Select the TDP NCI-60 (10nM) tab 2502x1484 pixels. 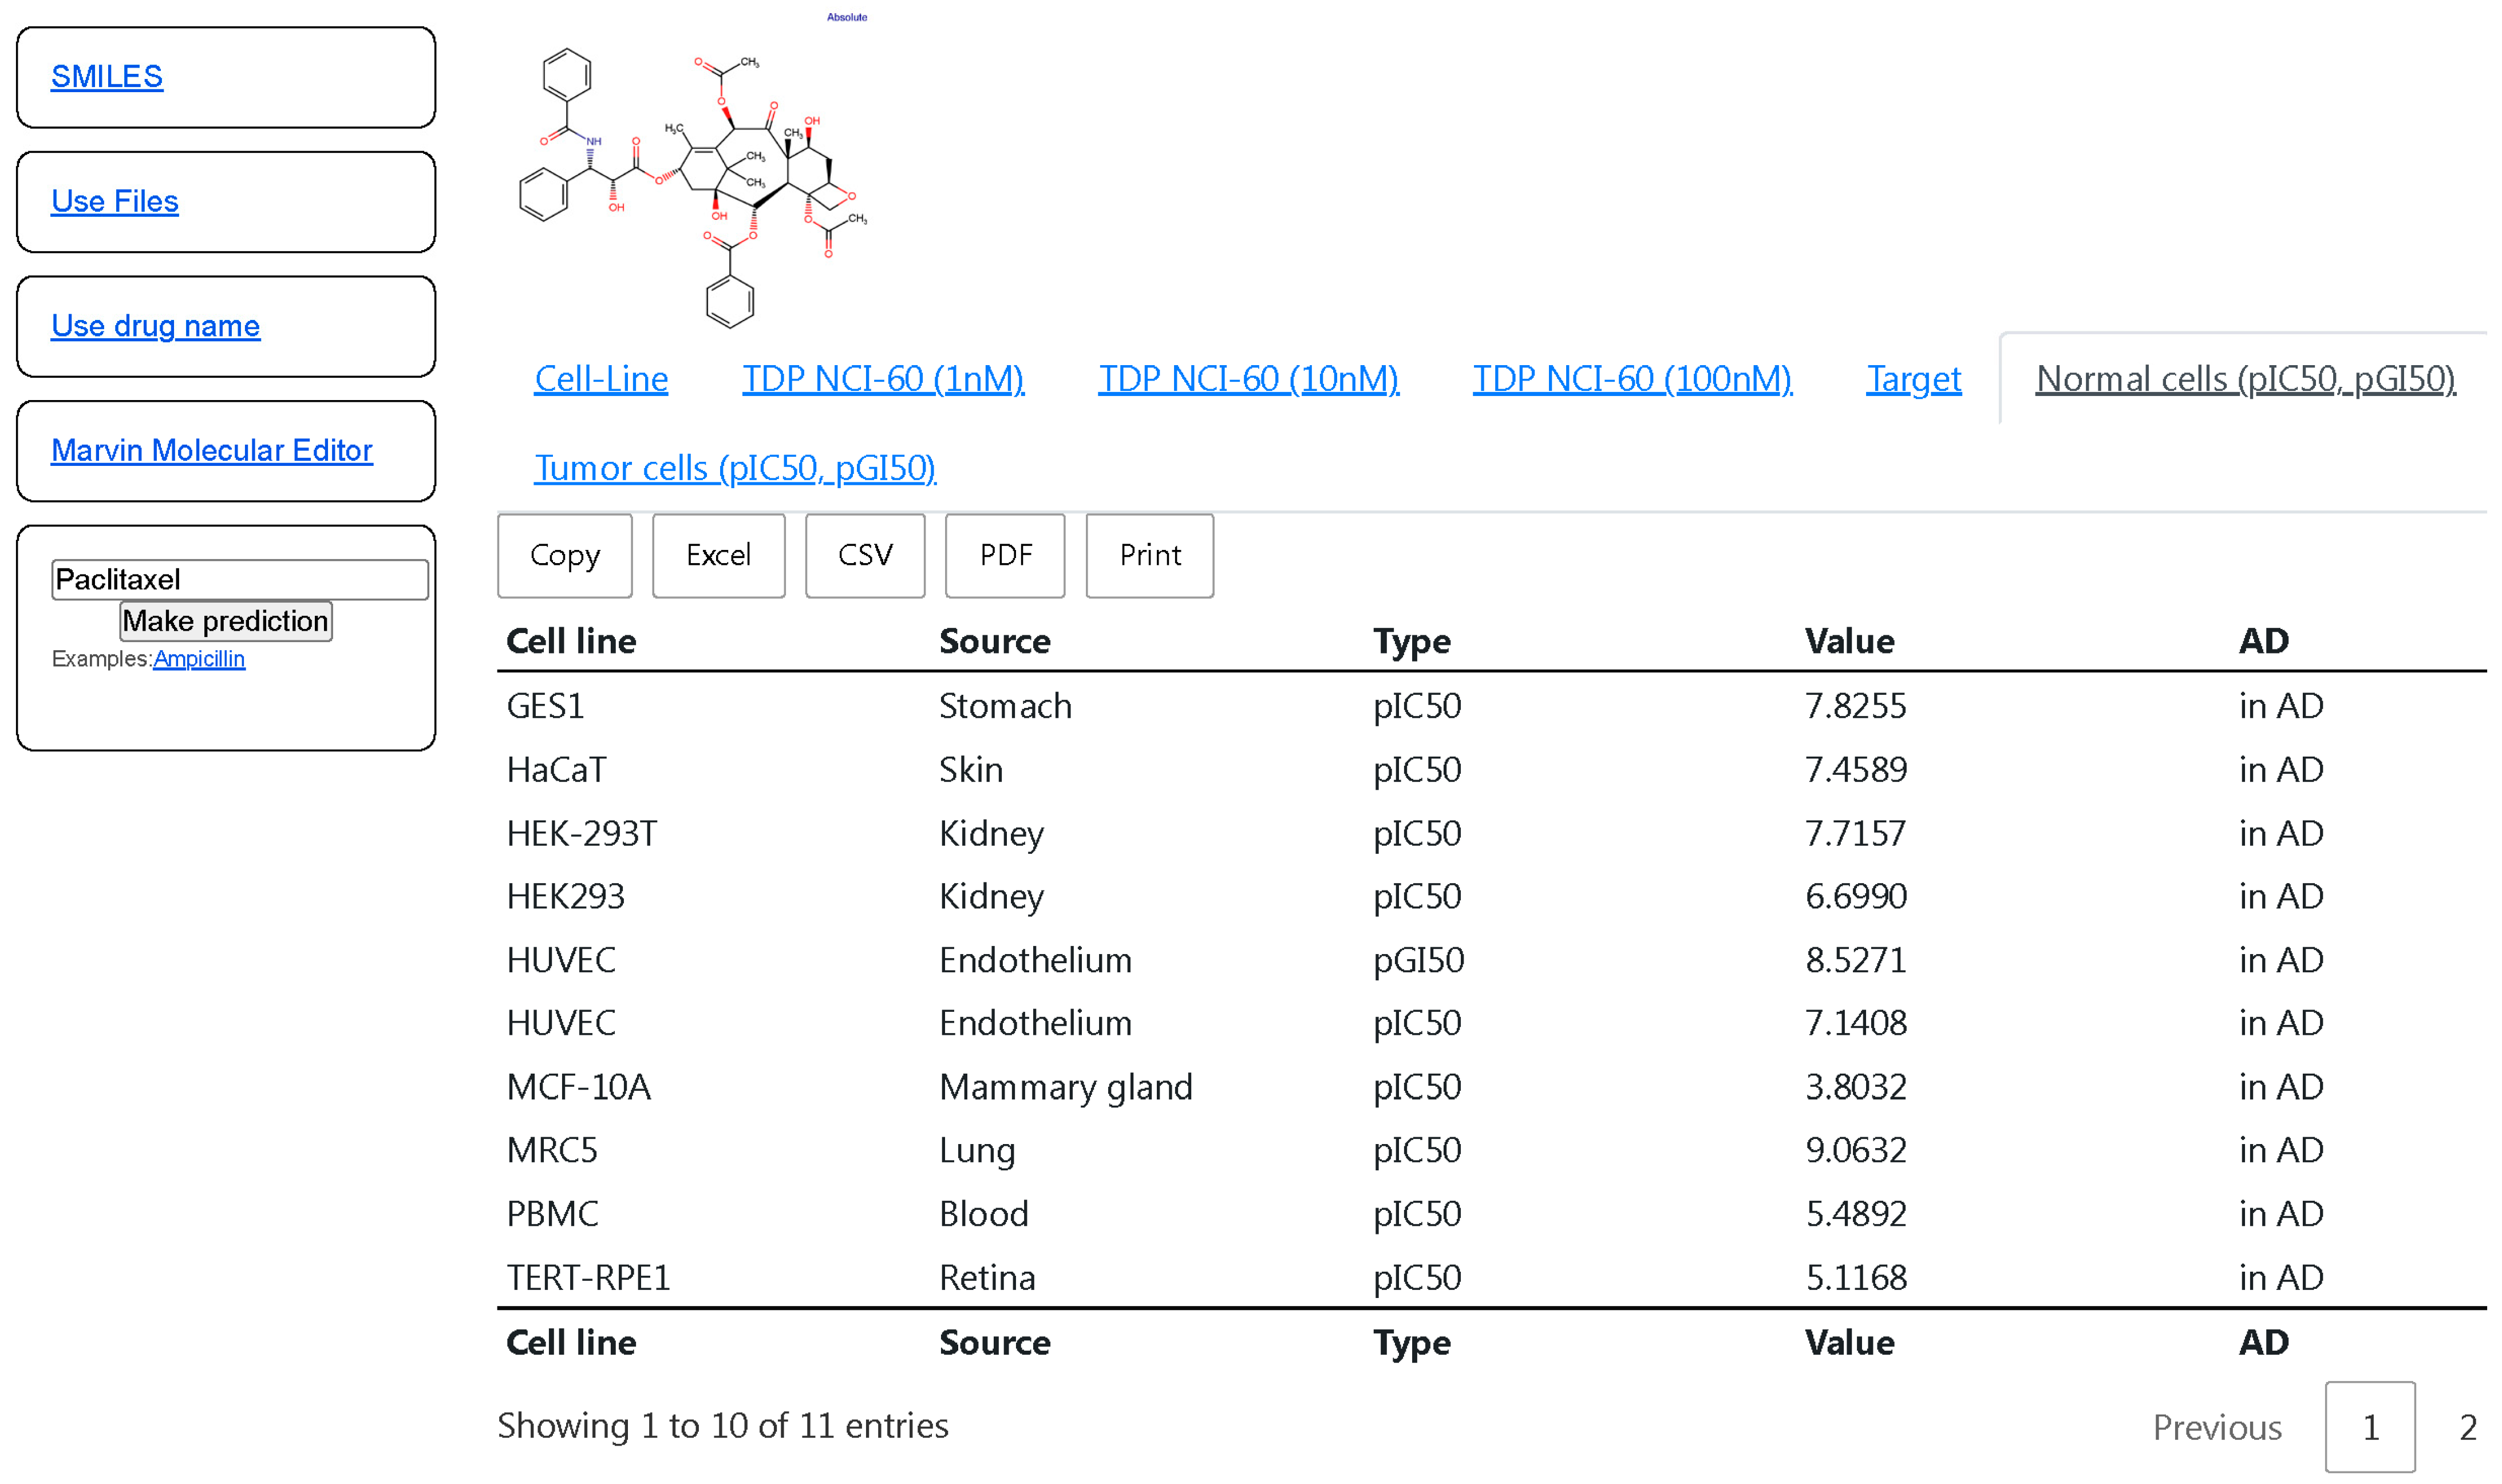[1247, 379]
